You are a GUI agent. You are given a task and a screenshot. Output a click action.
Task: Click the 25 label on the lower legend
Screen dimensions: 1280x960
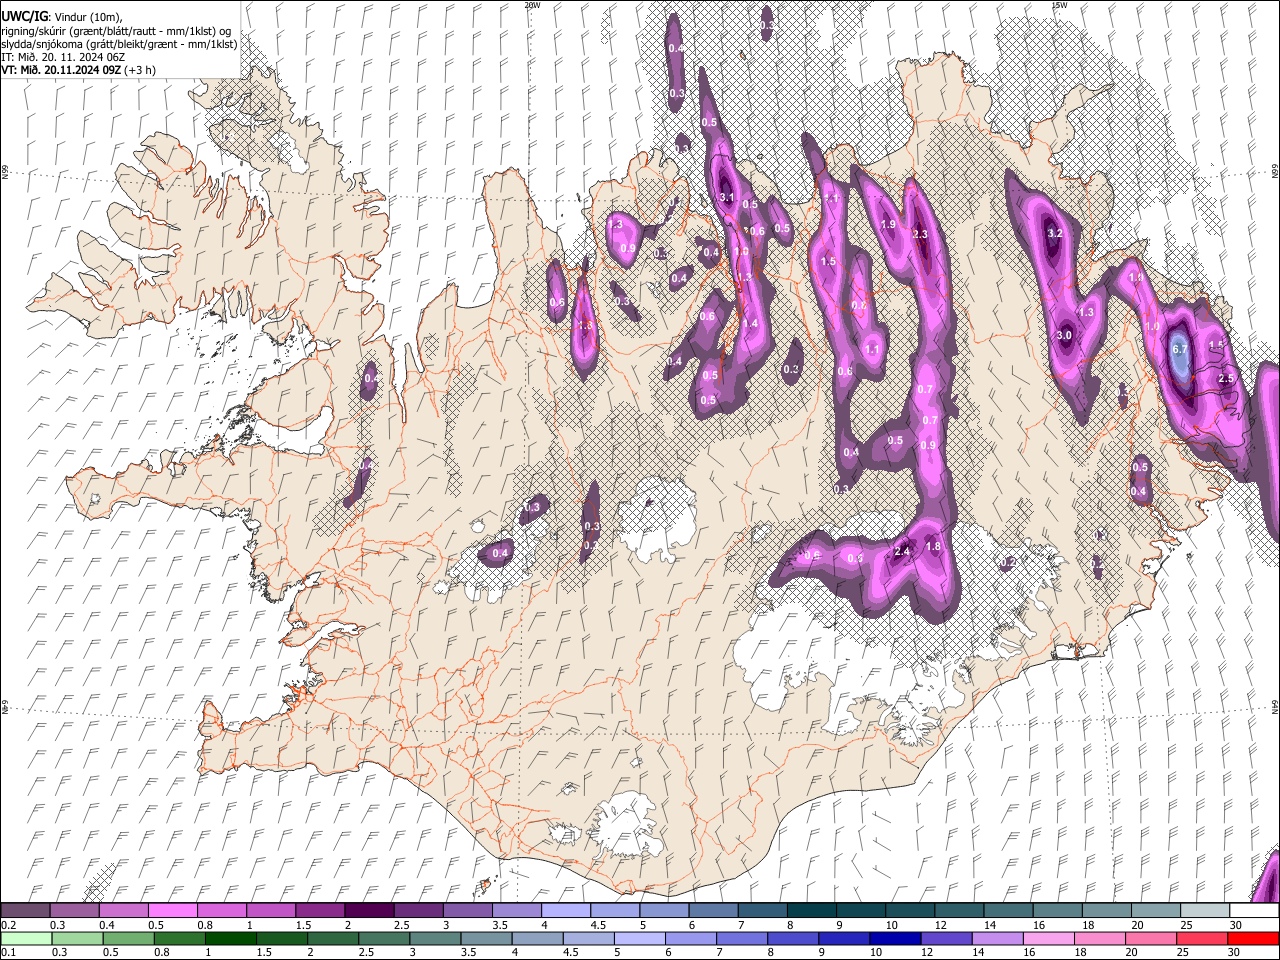(x=1185, y=953)
